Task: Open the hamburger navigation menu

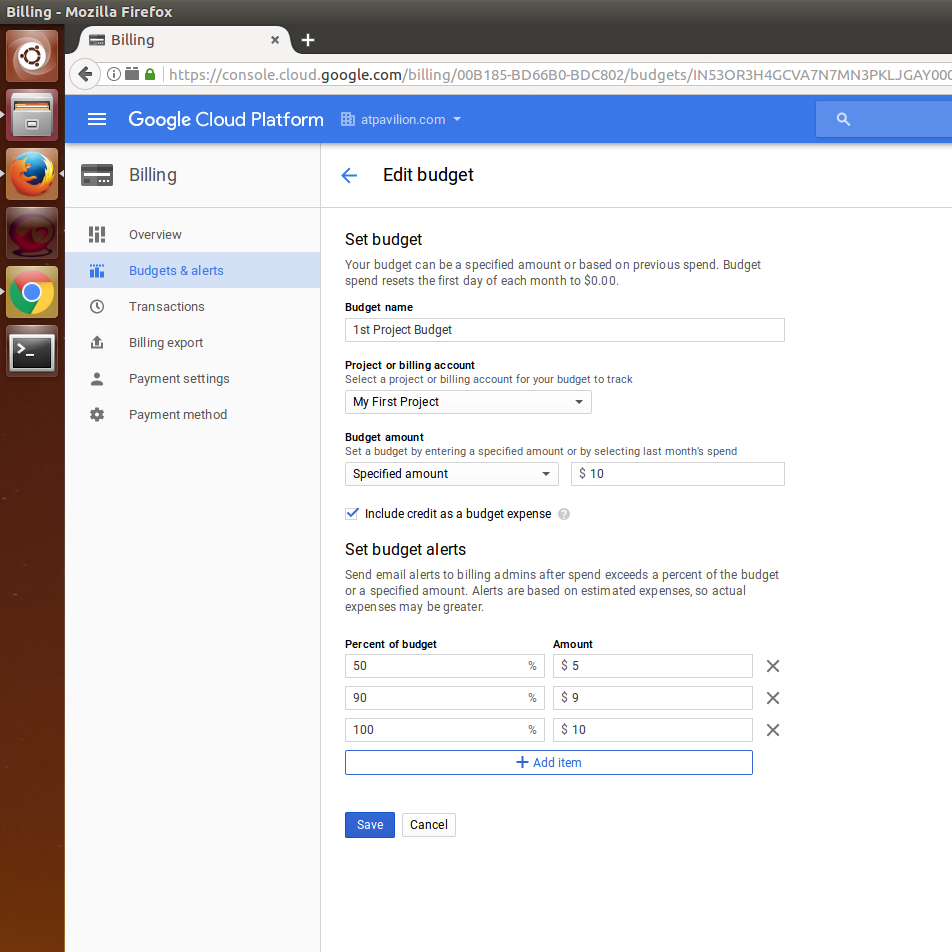Action: tap(97, 119)
